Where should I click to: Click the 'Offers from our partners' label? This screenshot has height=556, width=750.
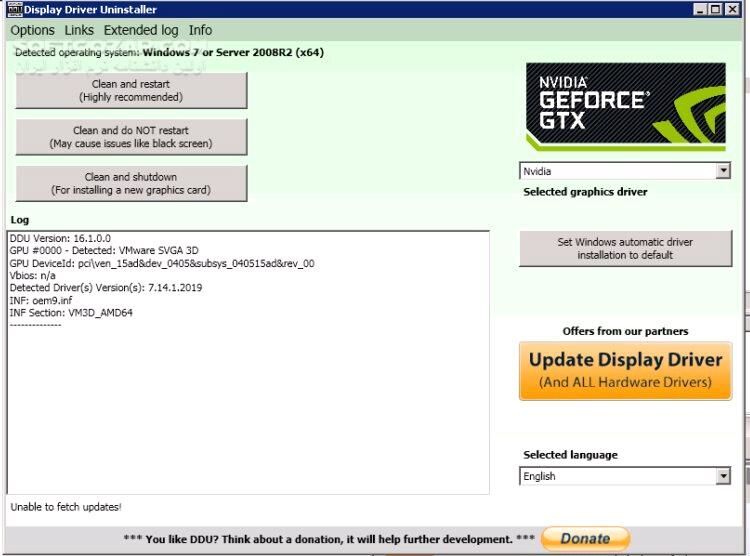tap(625, 331)
